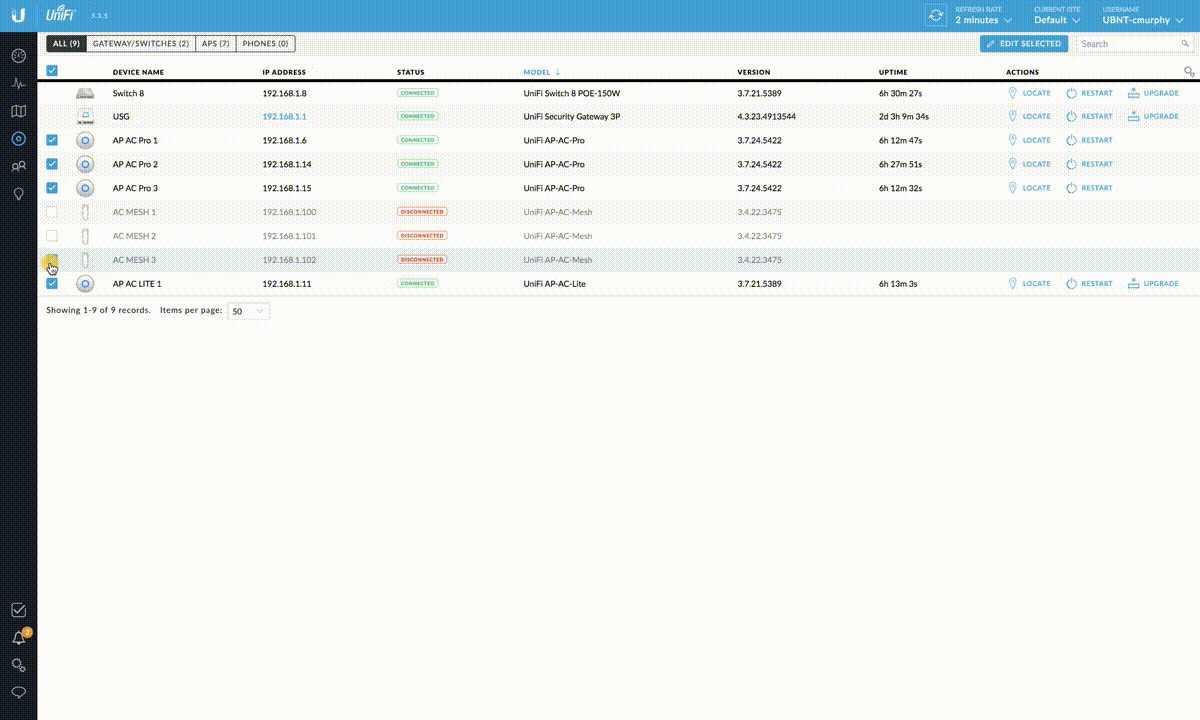This screenshot has width=1200, height=720.
Task: Click the AC MESH 1 device icon
Action: tap(85, 212)
